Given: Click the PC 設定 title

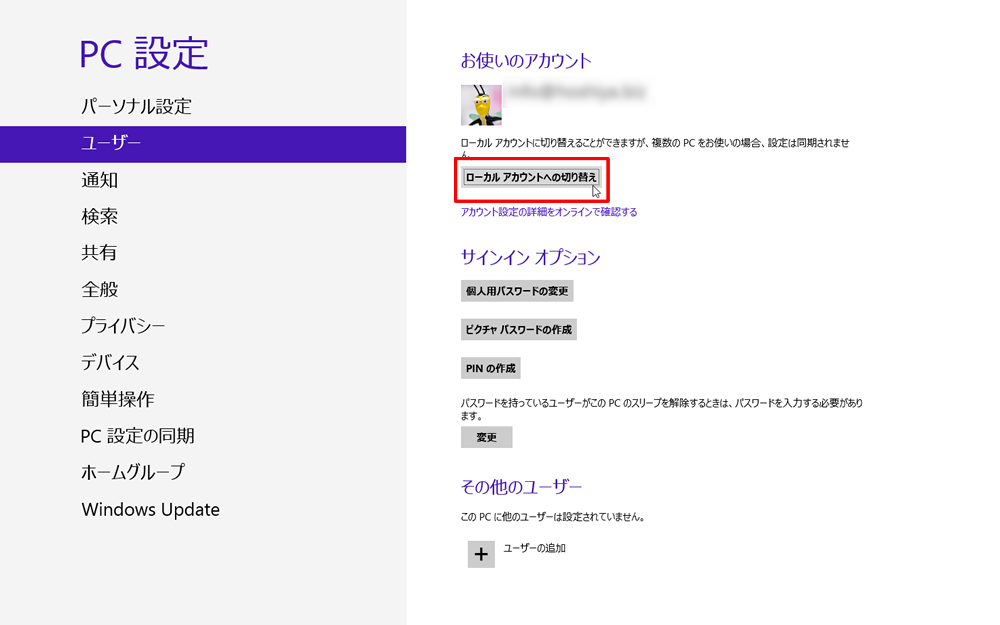Looking at the screenshot, I should coord(144,54).
